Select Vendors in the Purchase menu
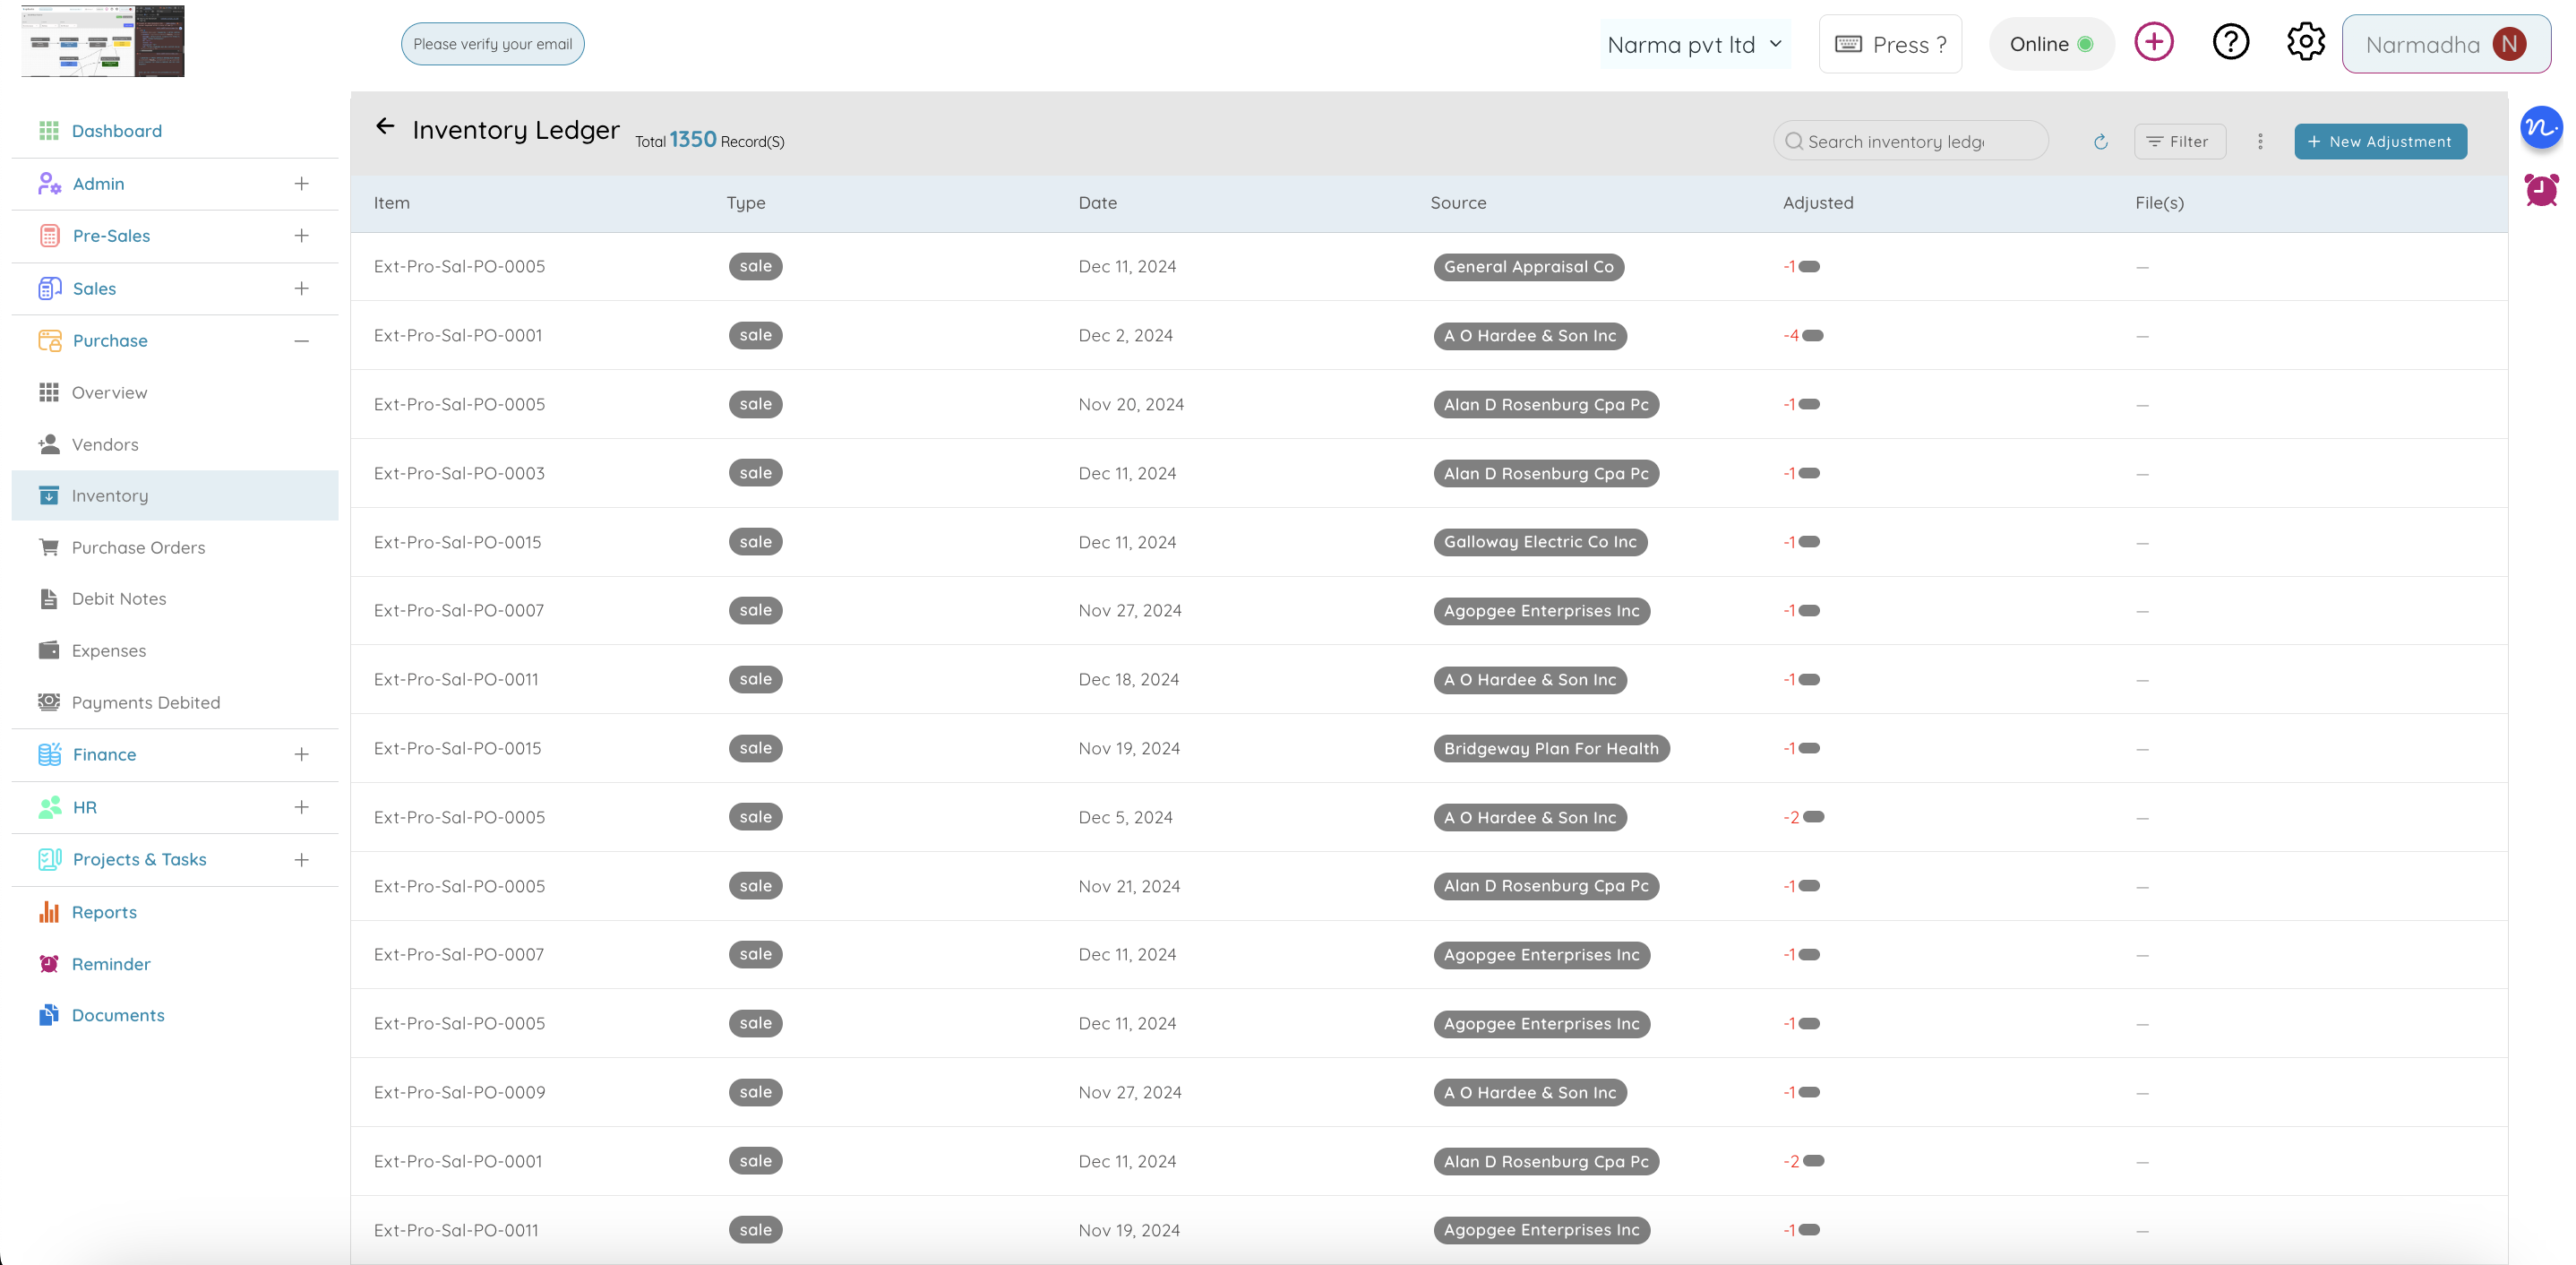 point(104,444)
